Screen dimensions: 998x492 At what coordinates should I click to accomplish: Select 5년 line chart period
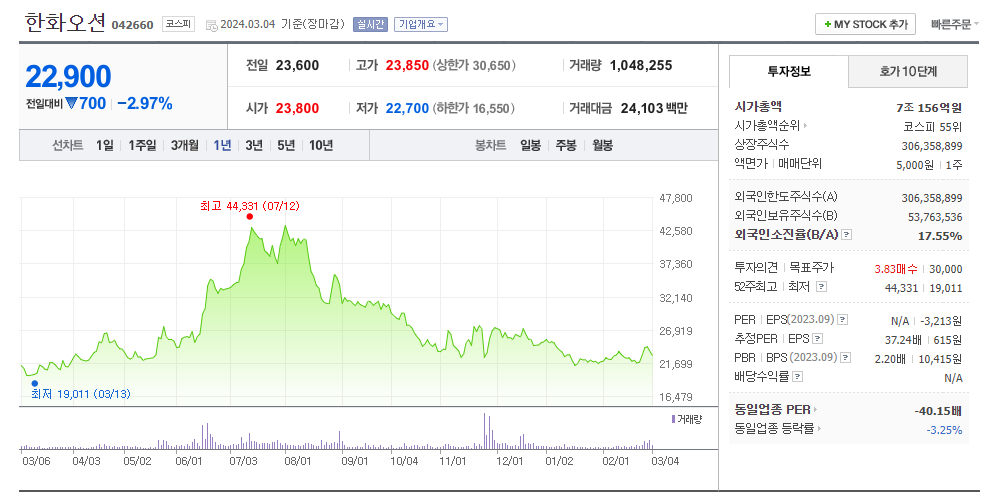(286, 146)
